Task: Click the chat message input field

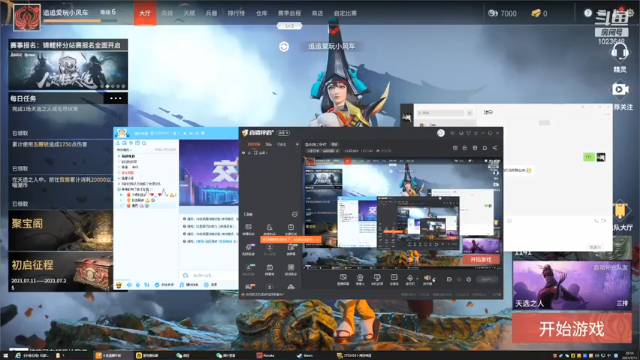Action: click(208, 276)
